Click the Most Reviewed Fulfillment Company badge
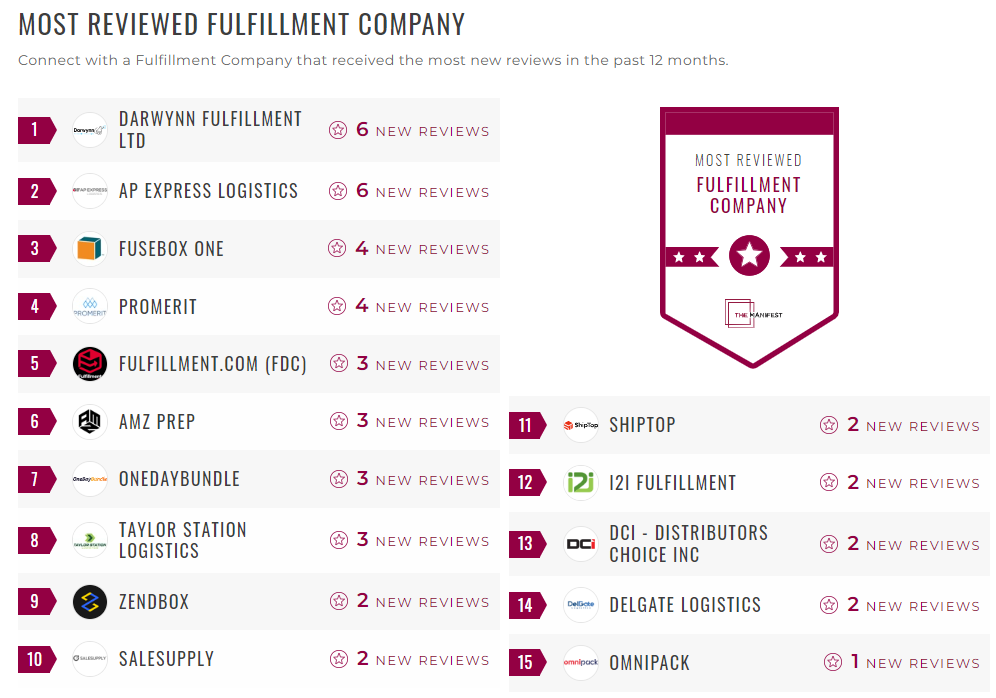 click(x=749, y=235)
